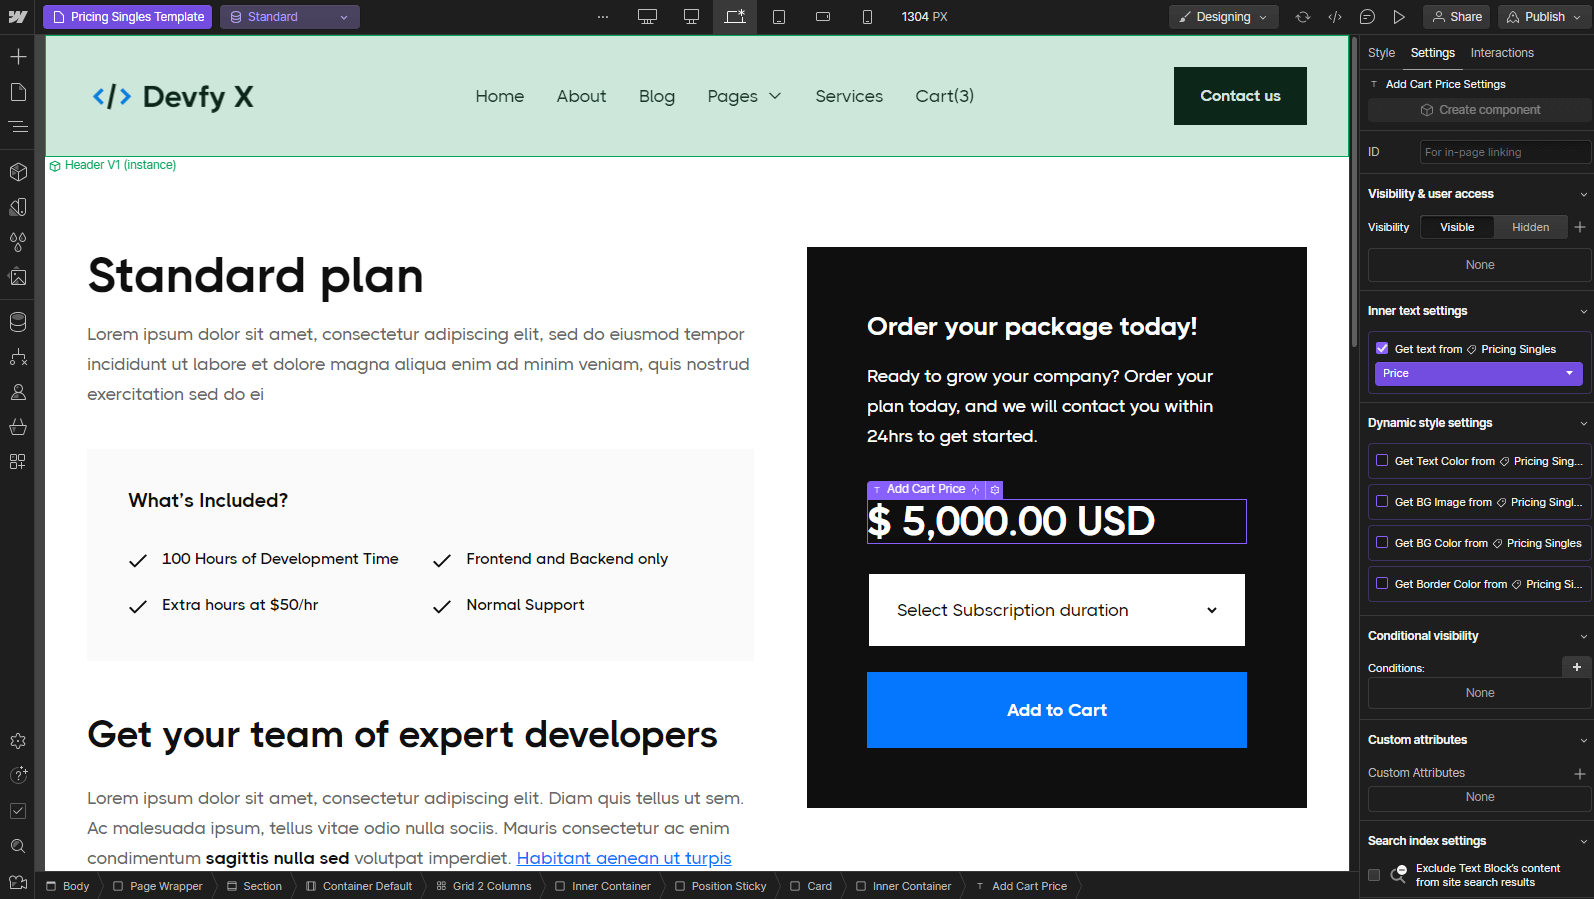Switch to the Interactions tab
1594x899 pixels.
[x=1501, y=53]
